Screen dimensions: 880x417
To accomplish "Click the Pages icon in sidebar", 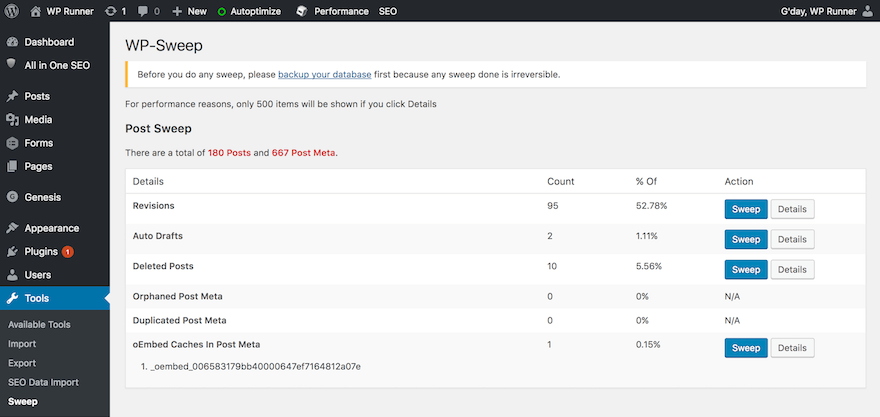I will (12, 167).
